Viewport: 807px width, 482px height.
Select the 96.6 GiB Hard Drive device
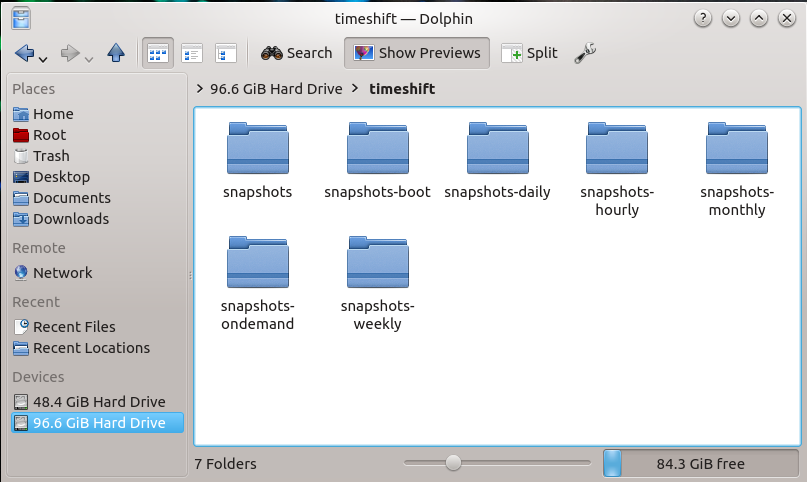97,423
